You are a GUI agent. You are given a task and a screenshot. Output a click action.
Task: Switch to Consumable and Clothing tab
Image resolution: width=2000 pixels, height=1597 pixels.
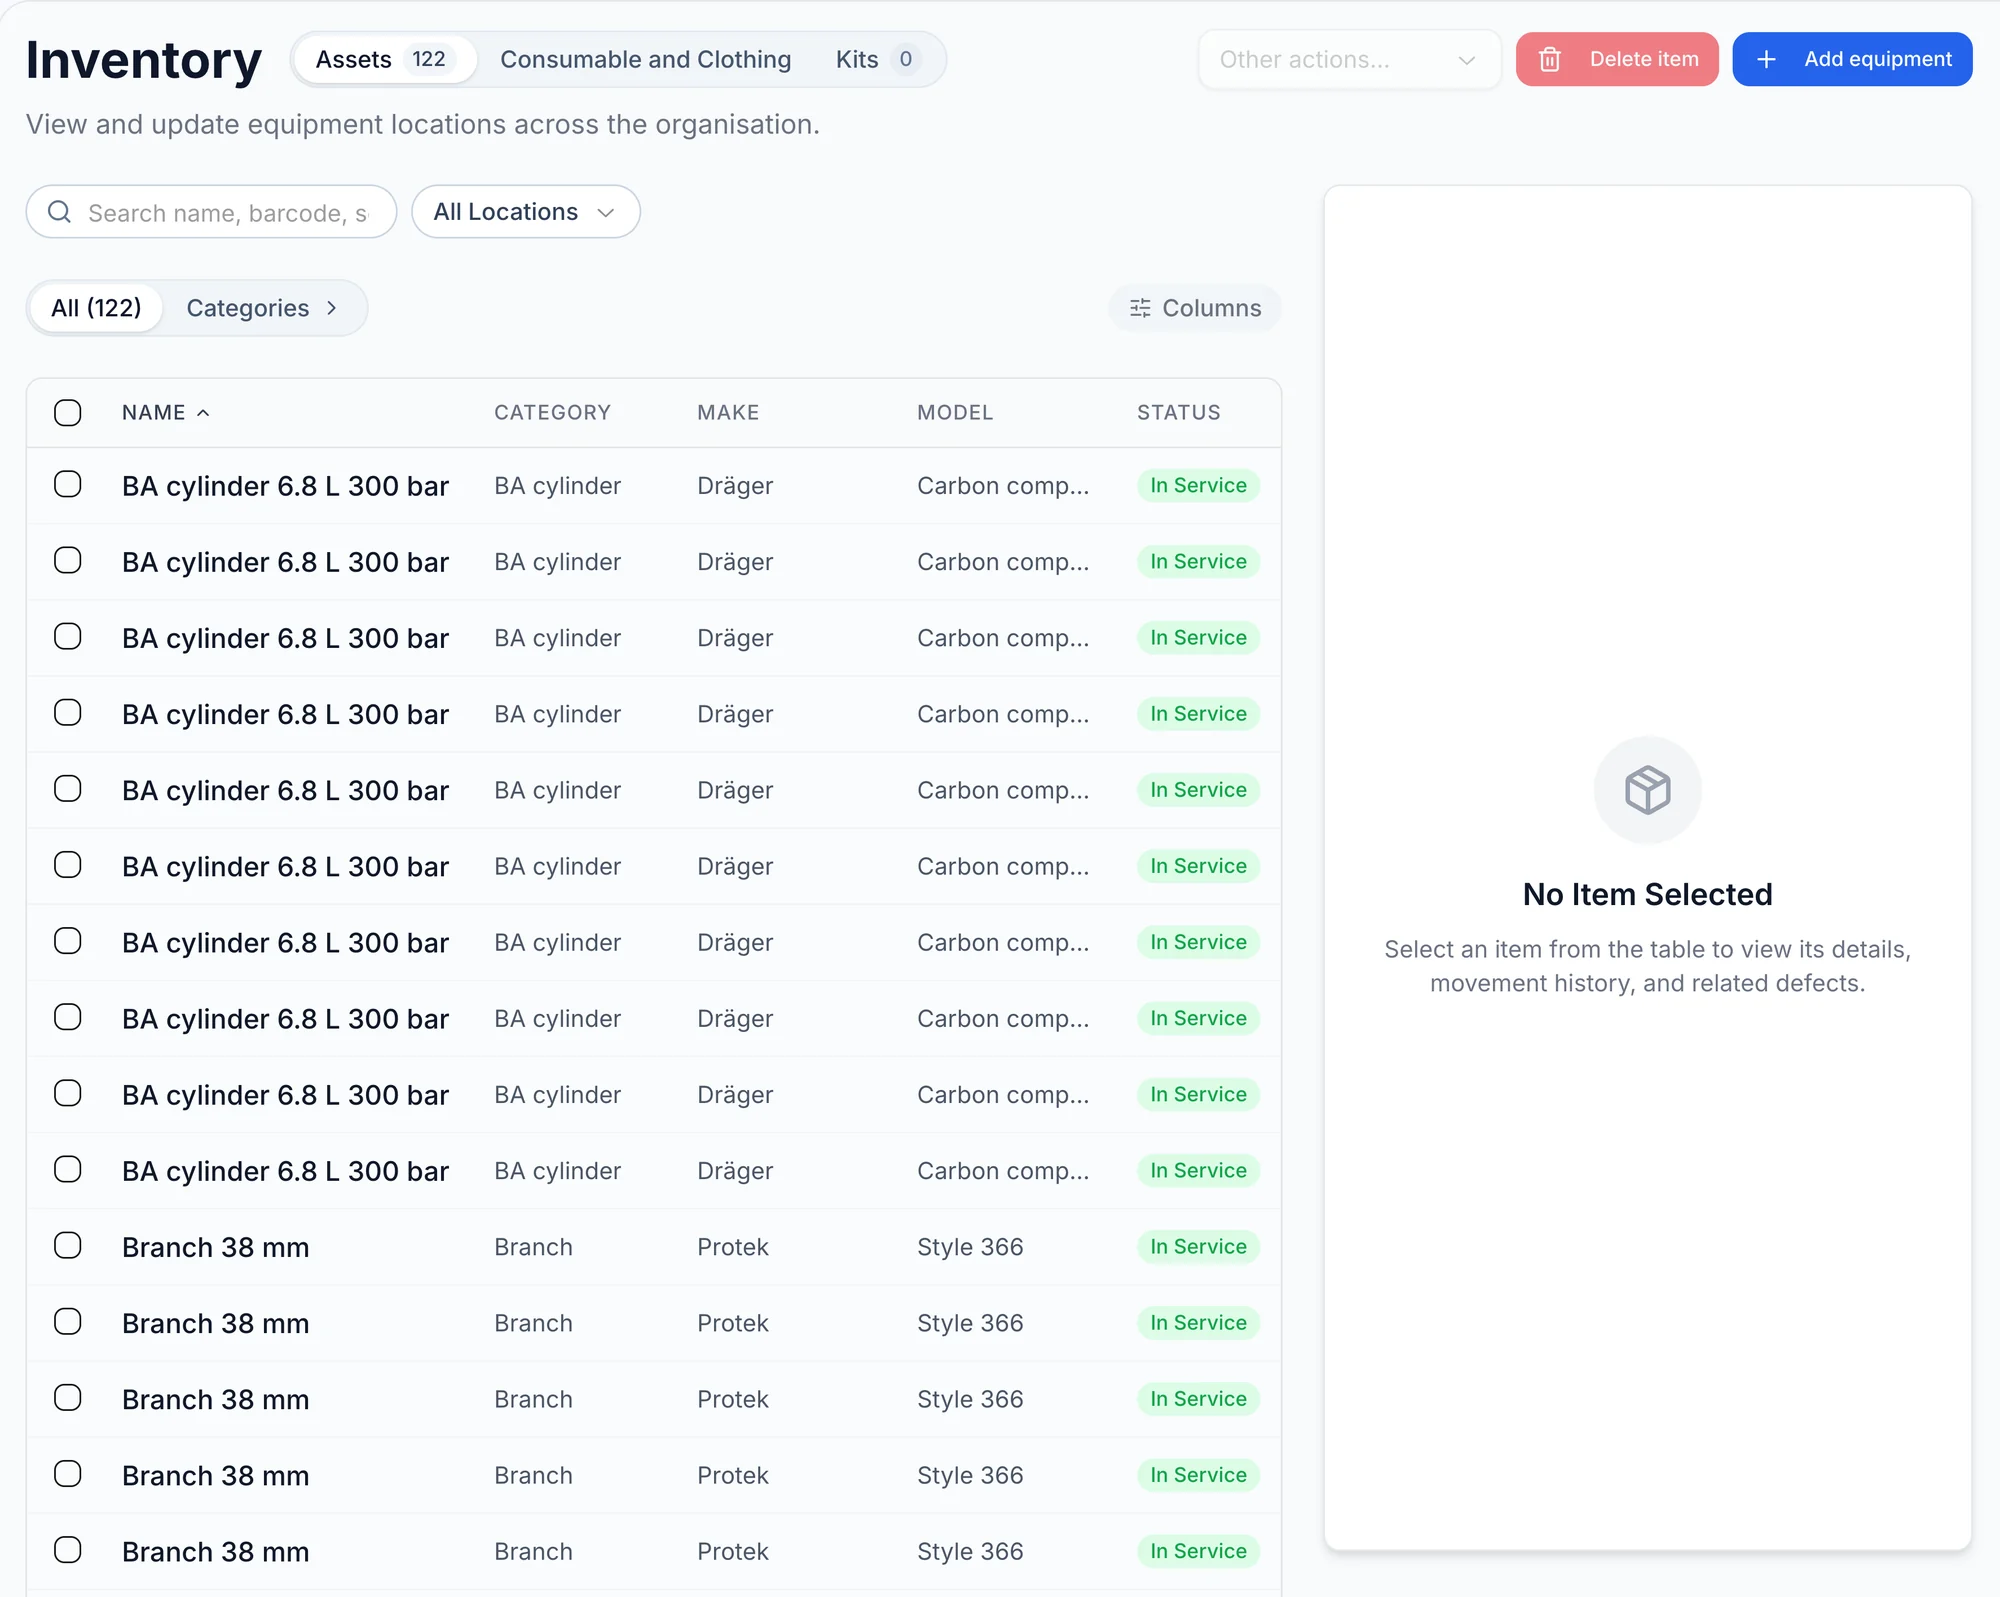click(646, 60)
